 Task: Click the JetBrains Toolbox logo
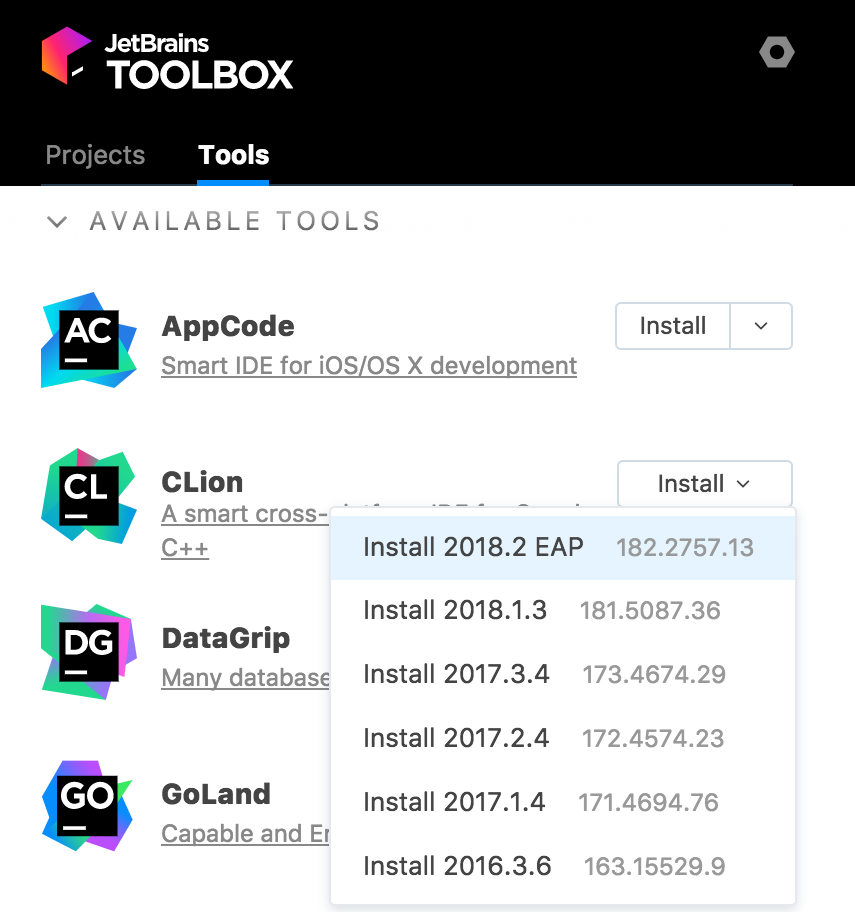click(x=167, y=59)
